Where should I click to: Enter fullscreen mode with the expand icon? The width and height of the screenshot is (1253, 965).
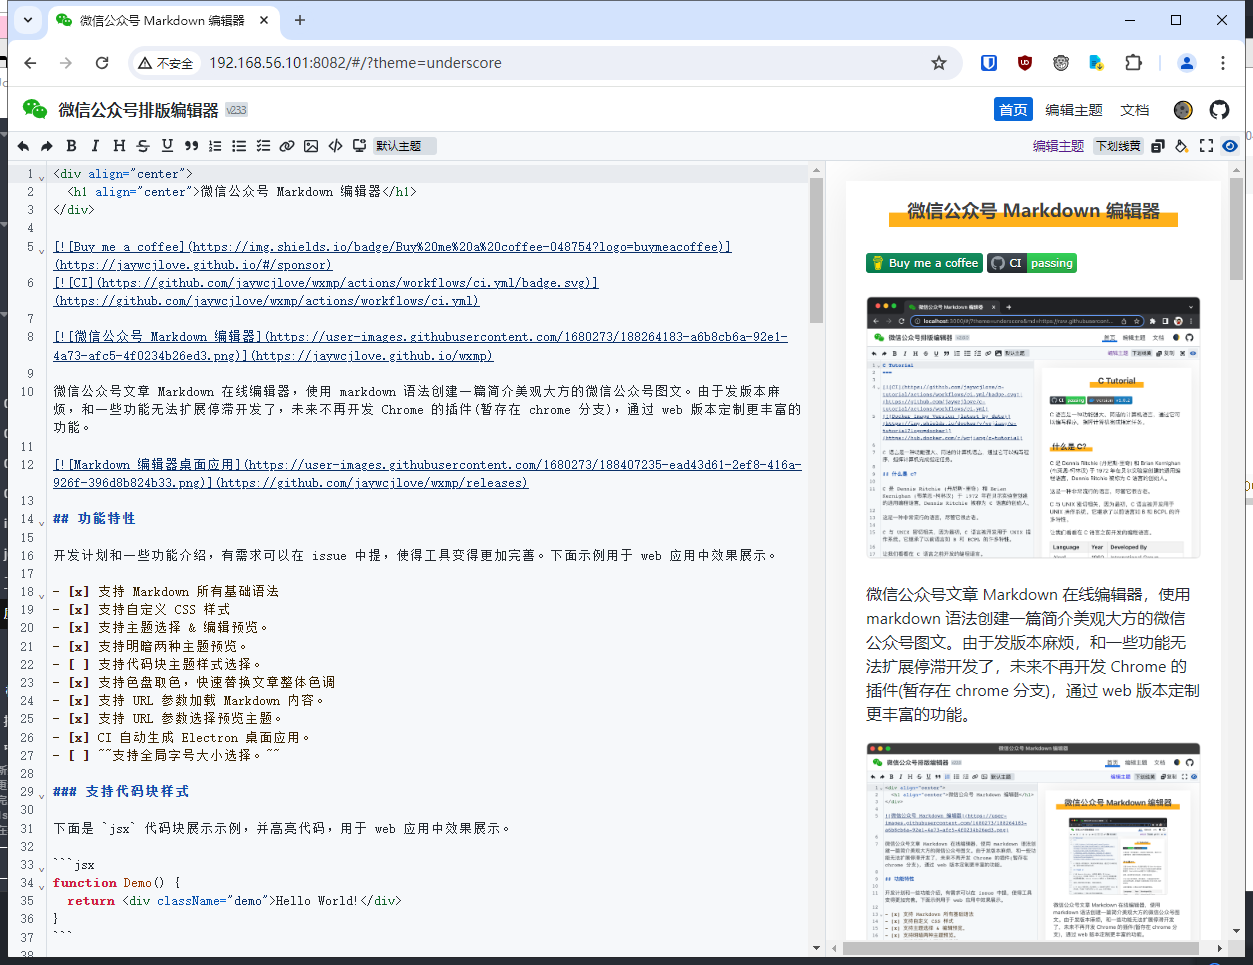click(1206, 146)
